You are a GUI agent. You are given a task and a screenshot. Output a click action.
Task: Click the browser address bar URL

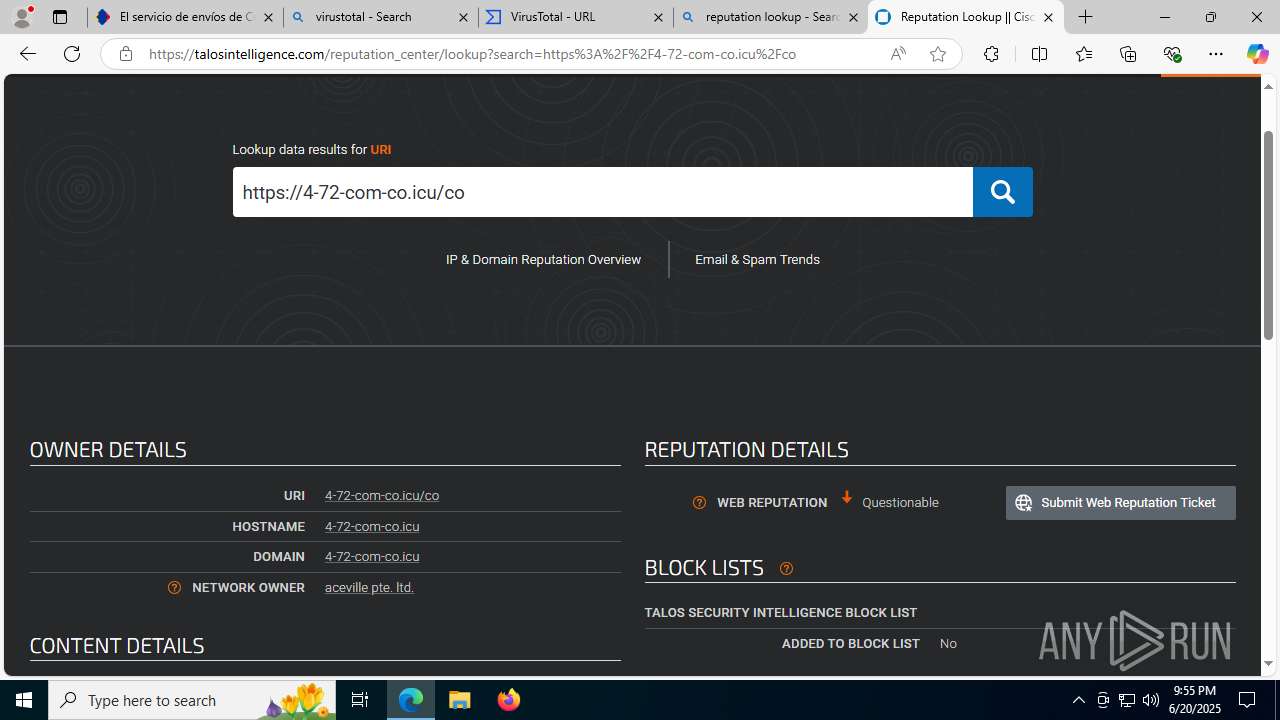point(472,54)
